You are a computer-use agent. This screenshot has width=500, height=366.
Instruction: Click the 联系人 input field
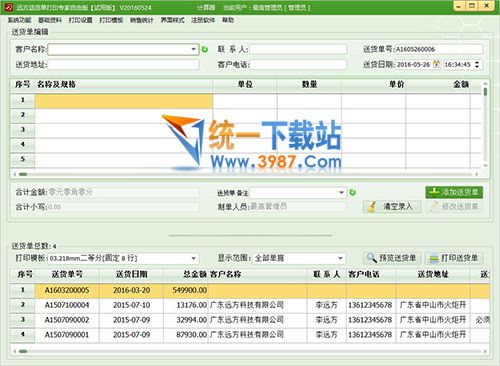click(x=298, y=49)
